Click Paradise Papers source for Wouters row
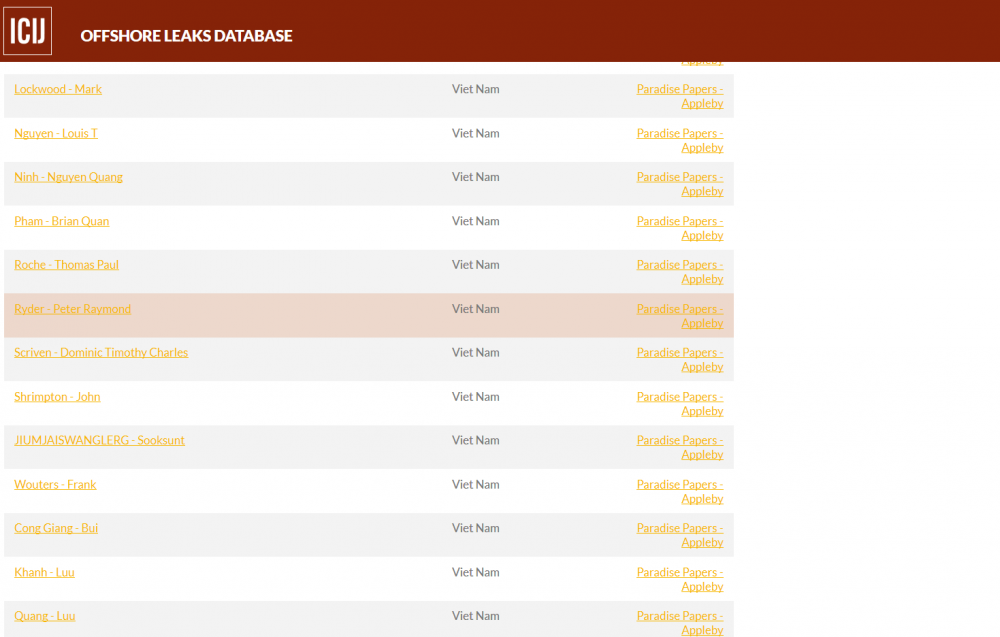This screenshot has height=637, width=1000. [679, 491]
